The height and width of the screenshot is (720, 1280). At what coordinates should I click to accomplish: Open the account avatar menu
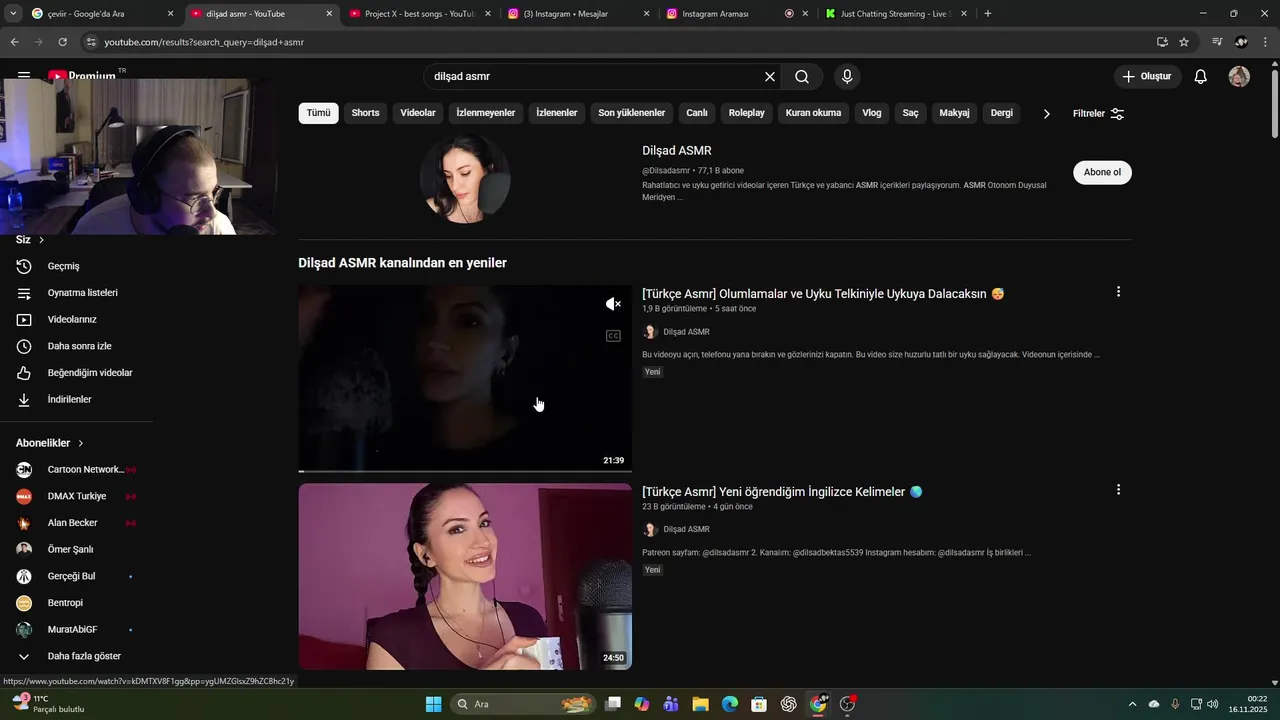pyautogui.click(x=1239, y=77)
